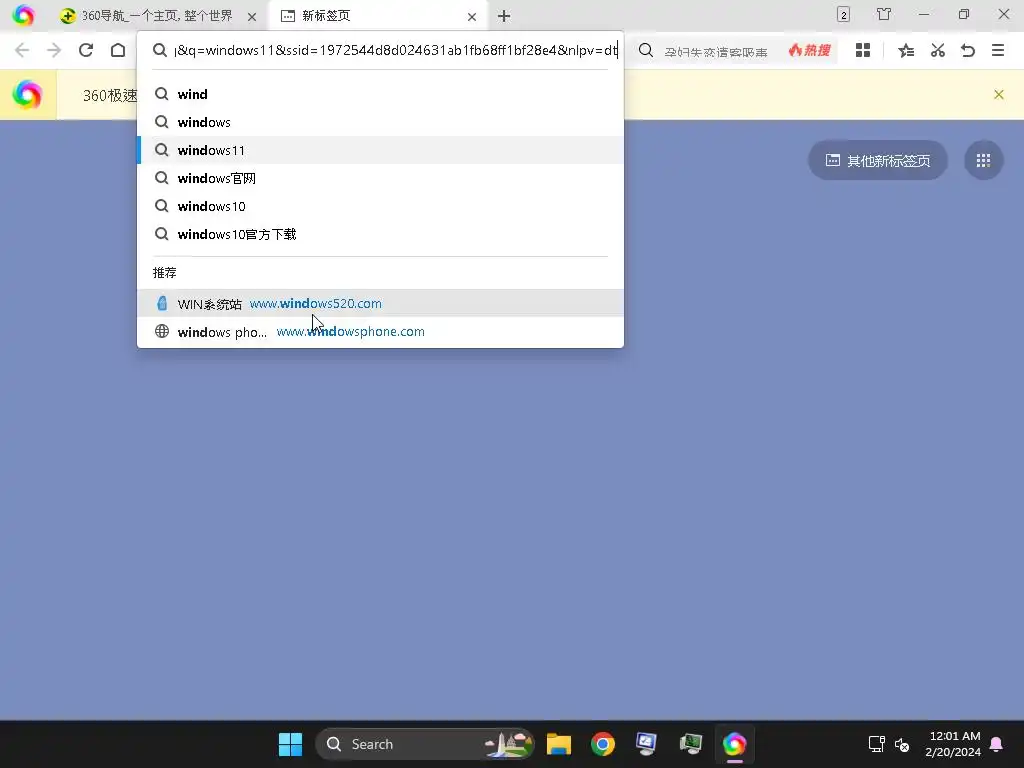Open the browser hamburger menu
Viewport: 1024px width, 768px height.
coord(998,50)
